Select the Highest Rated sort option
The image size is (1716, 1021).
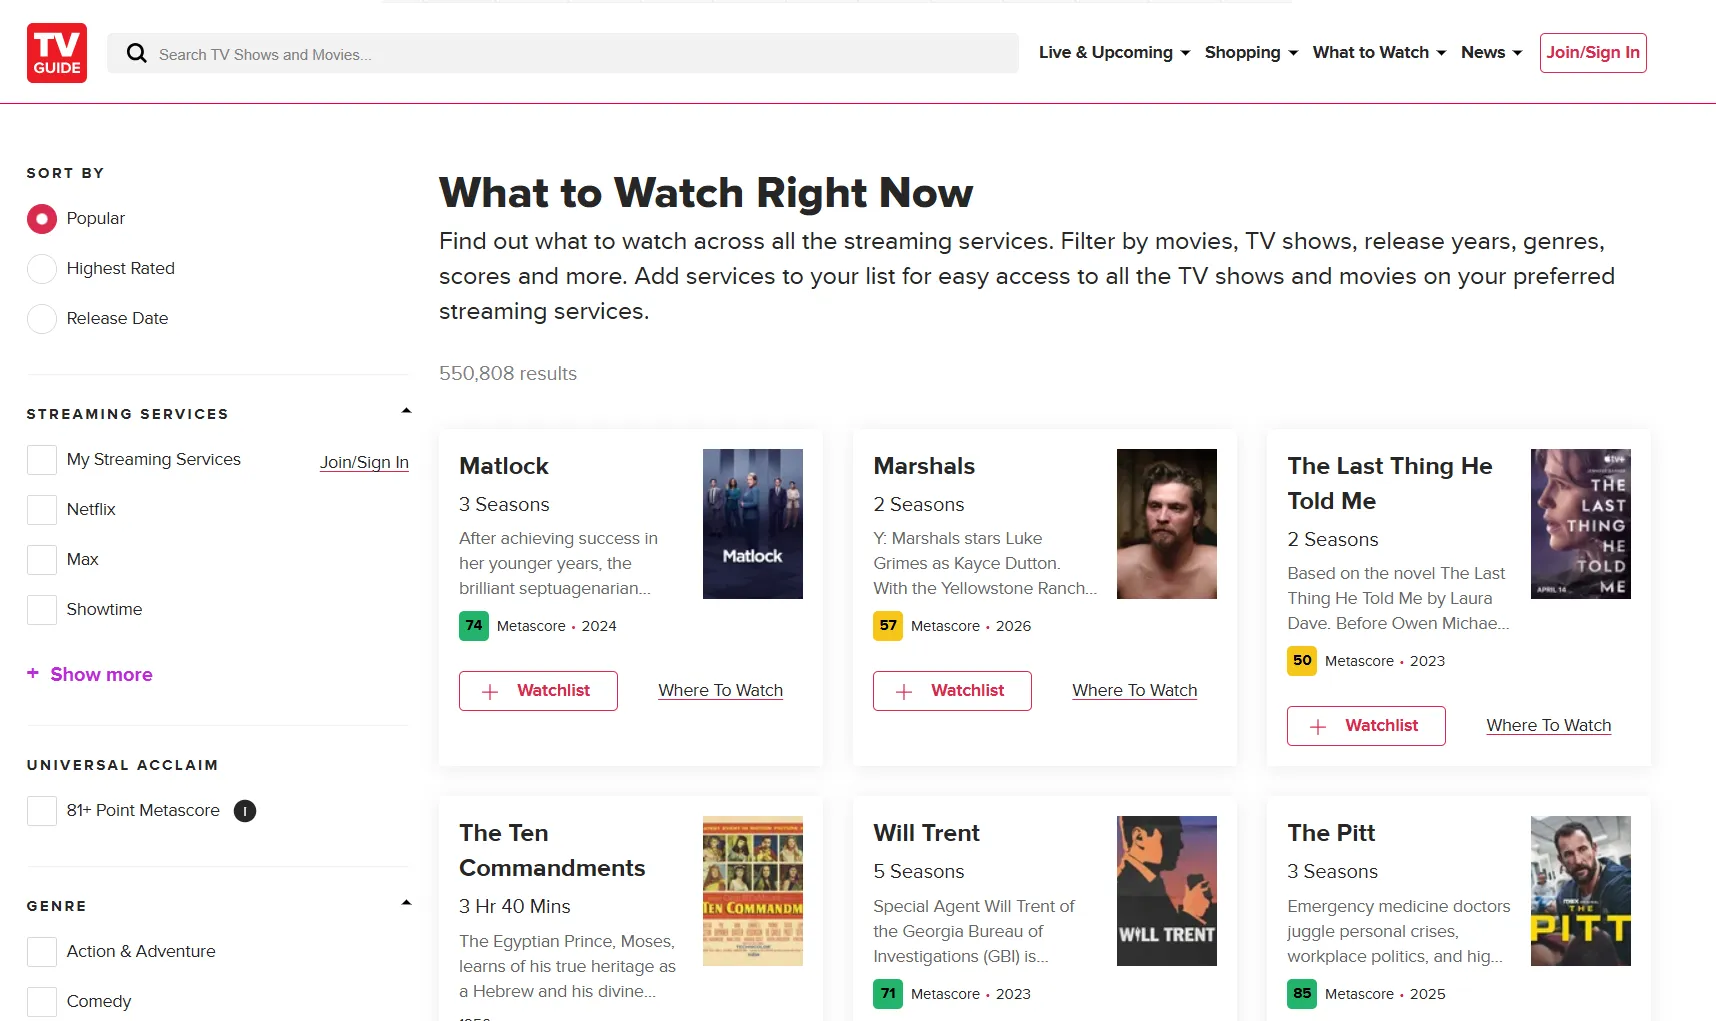(41, 268)
